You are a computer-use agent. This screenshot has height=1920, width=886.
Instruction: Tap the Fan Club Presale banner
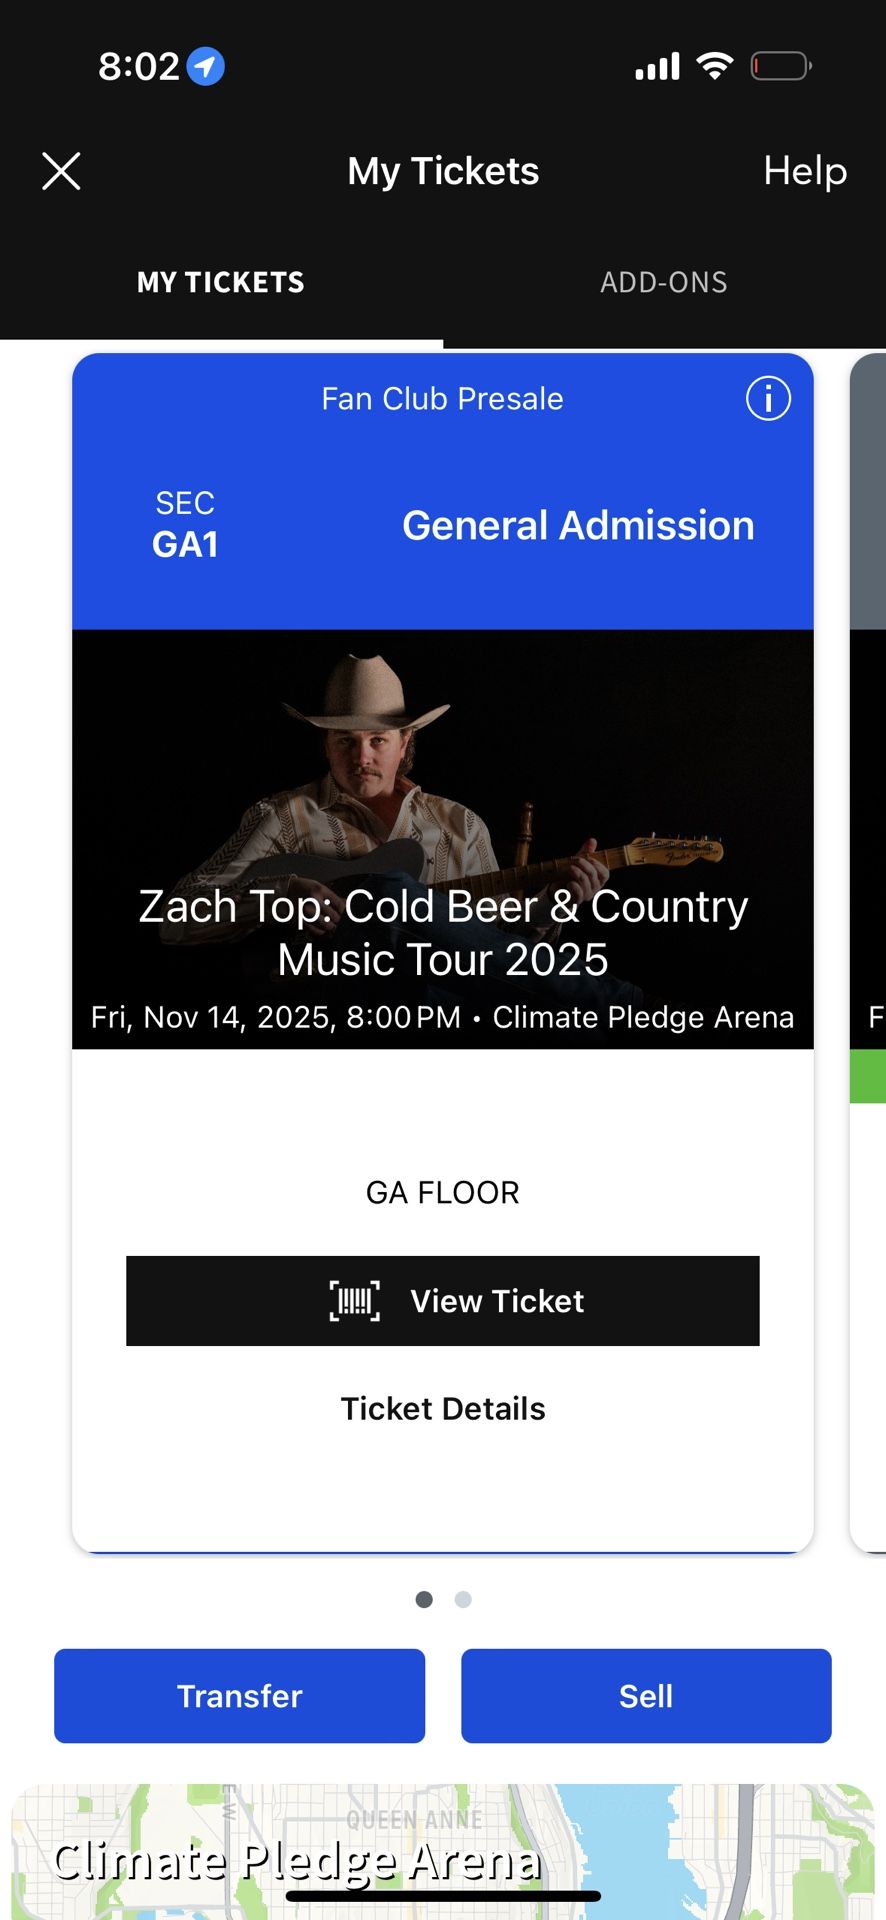[x=442, y=398]
